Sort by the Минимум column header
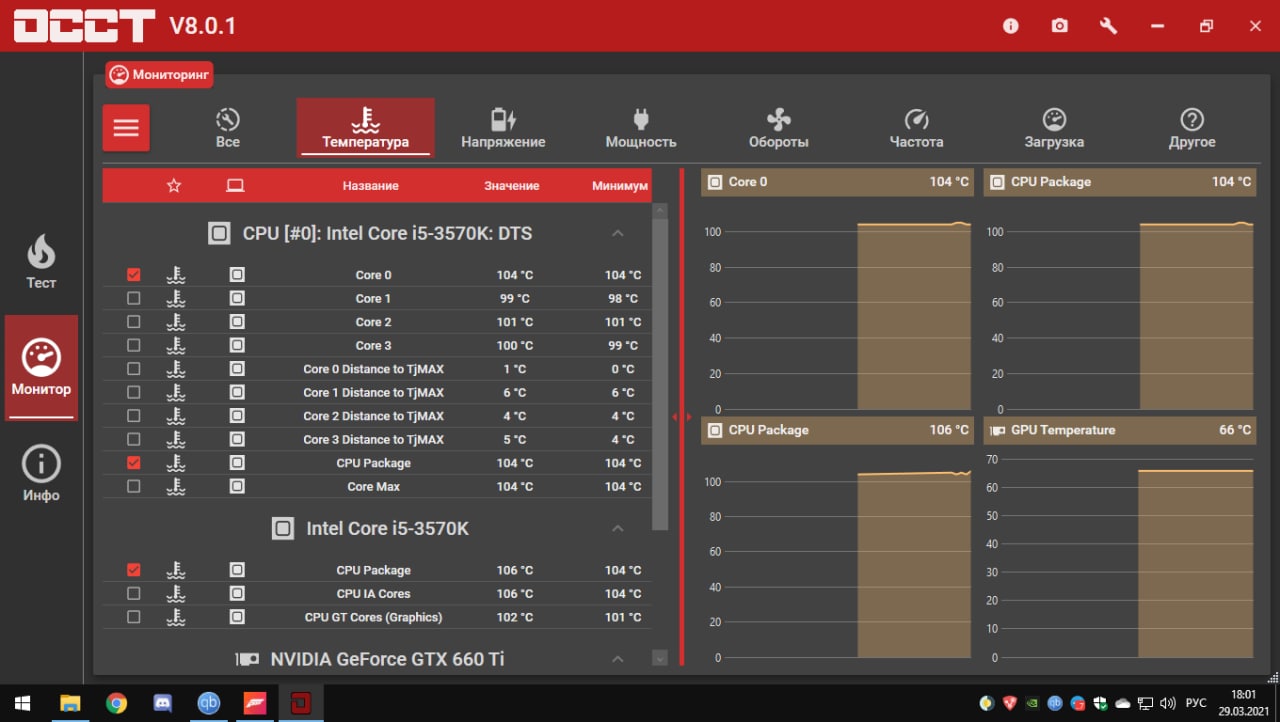Screen dimensions: 1280x722 pyautogui.click(x=620, y=186)
